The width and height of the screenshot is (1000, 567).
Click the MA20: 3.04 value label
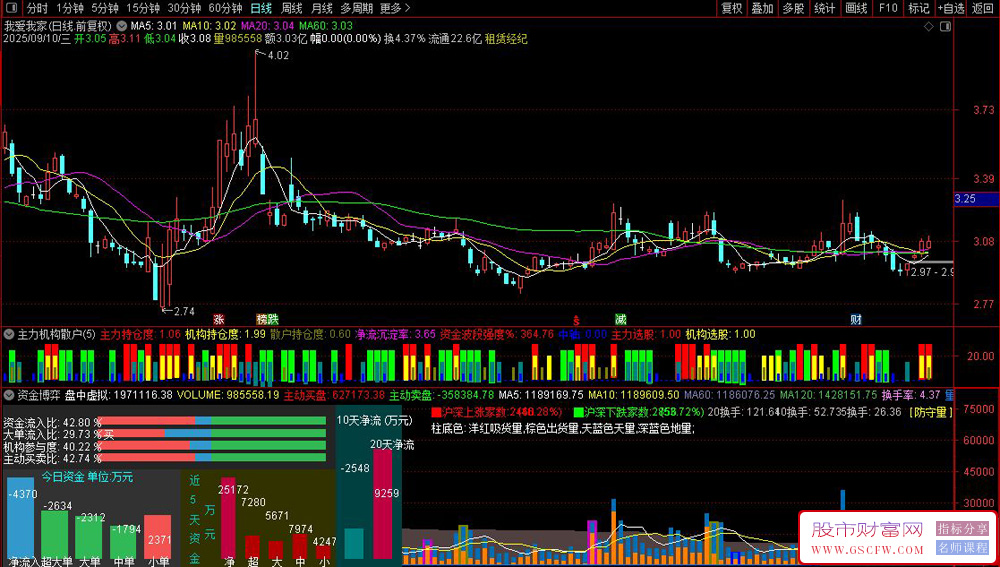click(267, 26)
